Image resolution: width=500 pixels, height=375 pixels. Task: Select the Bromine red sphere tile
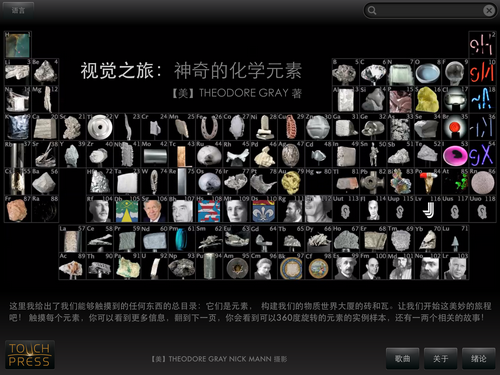[455, 127]
